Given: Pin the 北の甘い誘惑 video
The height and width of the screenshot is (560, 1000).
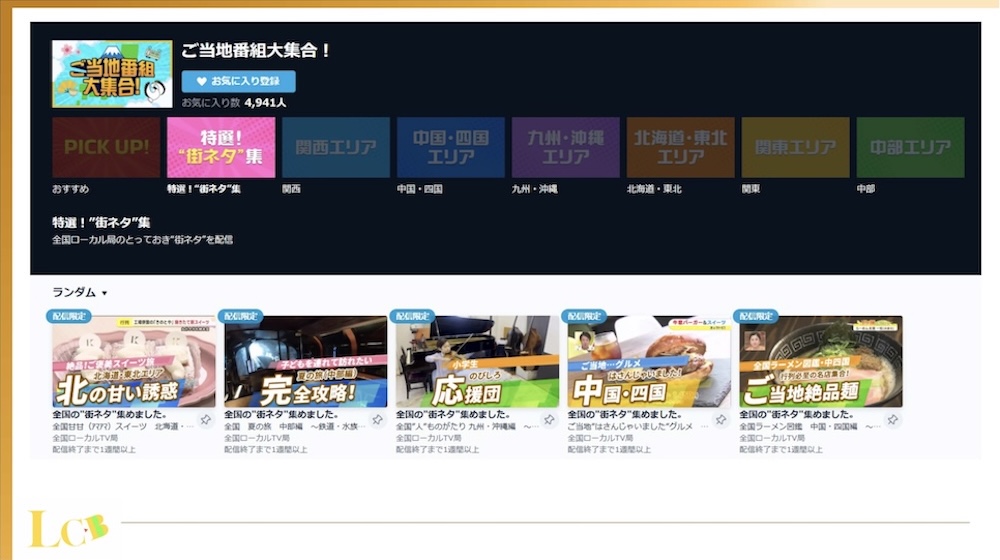Looking at the screenshot, I should point(206,420).
